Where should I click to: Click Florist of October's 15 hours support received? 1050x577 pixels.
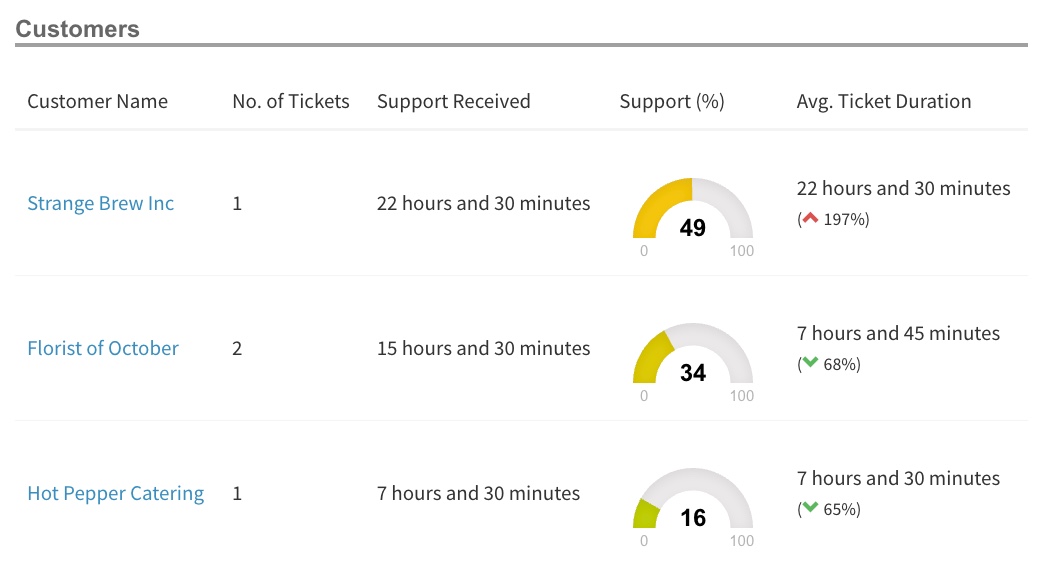point(484,349)
